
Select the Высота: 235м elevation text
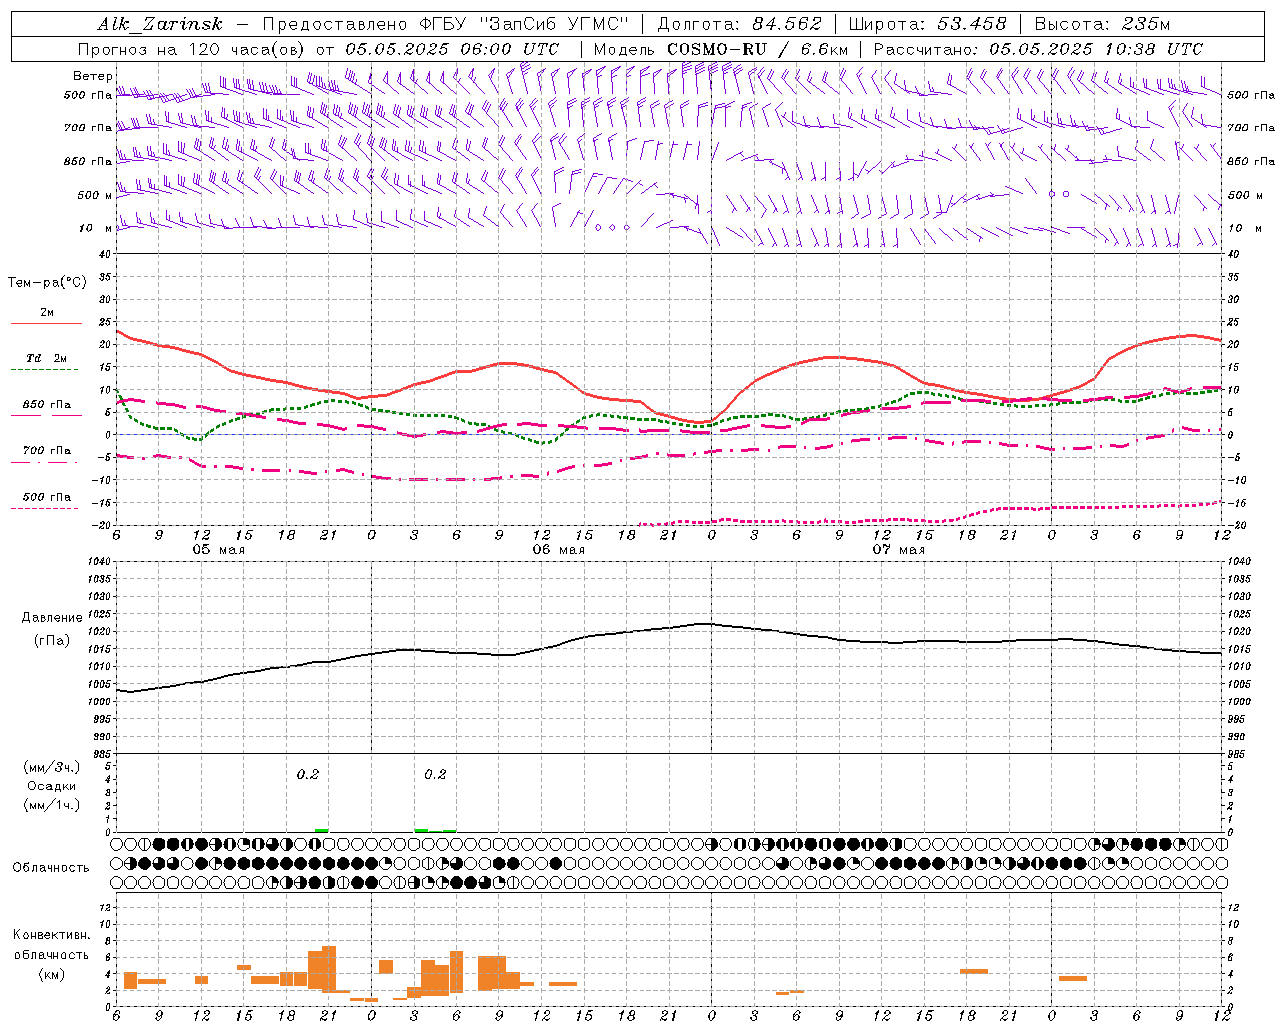click(x=1102, y=24)
